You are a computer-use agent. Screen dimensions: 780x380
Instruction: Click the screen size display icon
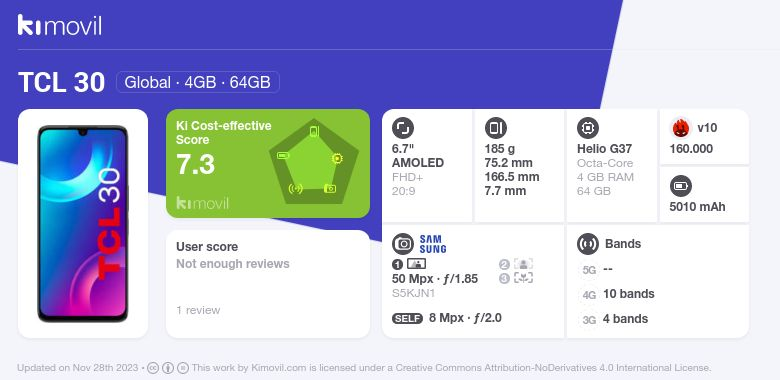[403, 128]
